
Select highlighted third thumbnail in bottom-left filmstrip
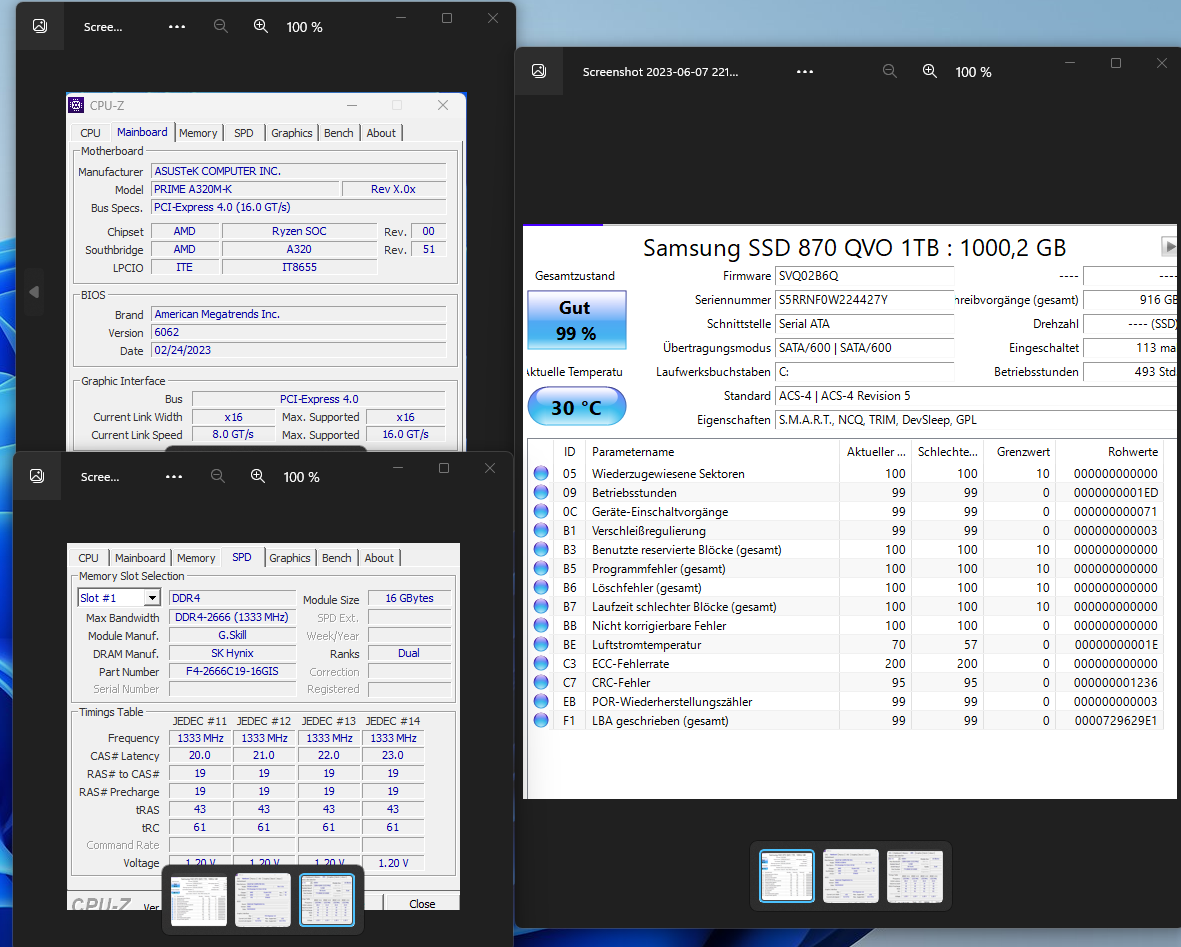(x=327, y=900)
